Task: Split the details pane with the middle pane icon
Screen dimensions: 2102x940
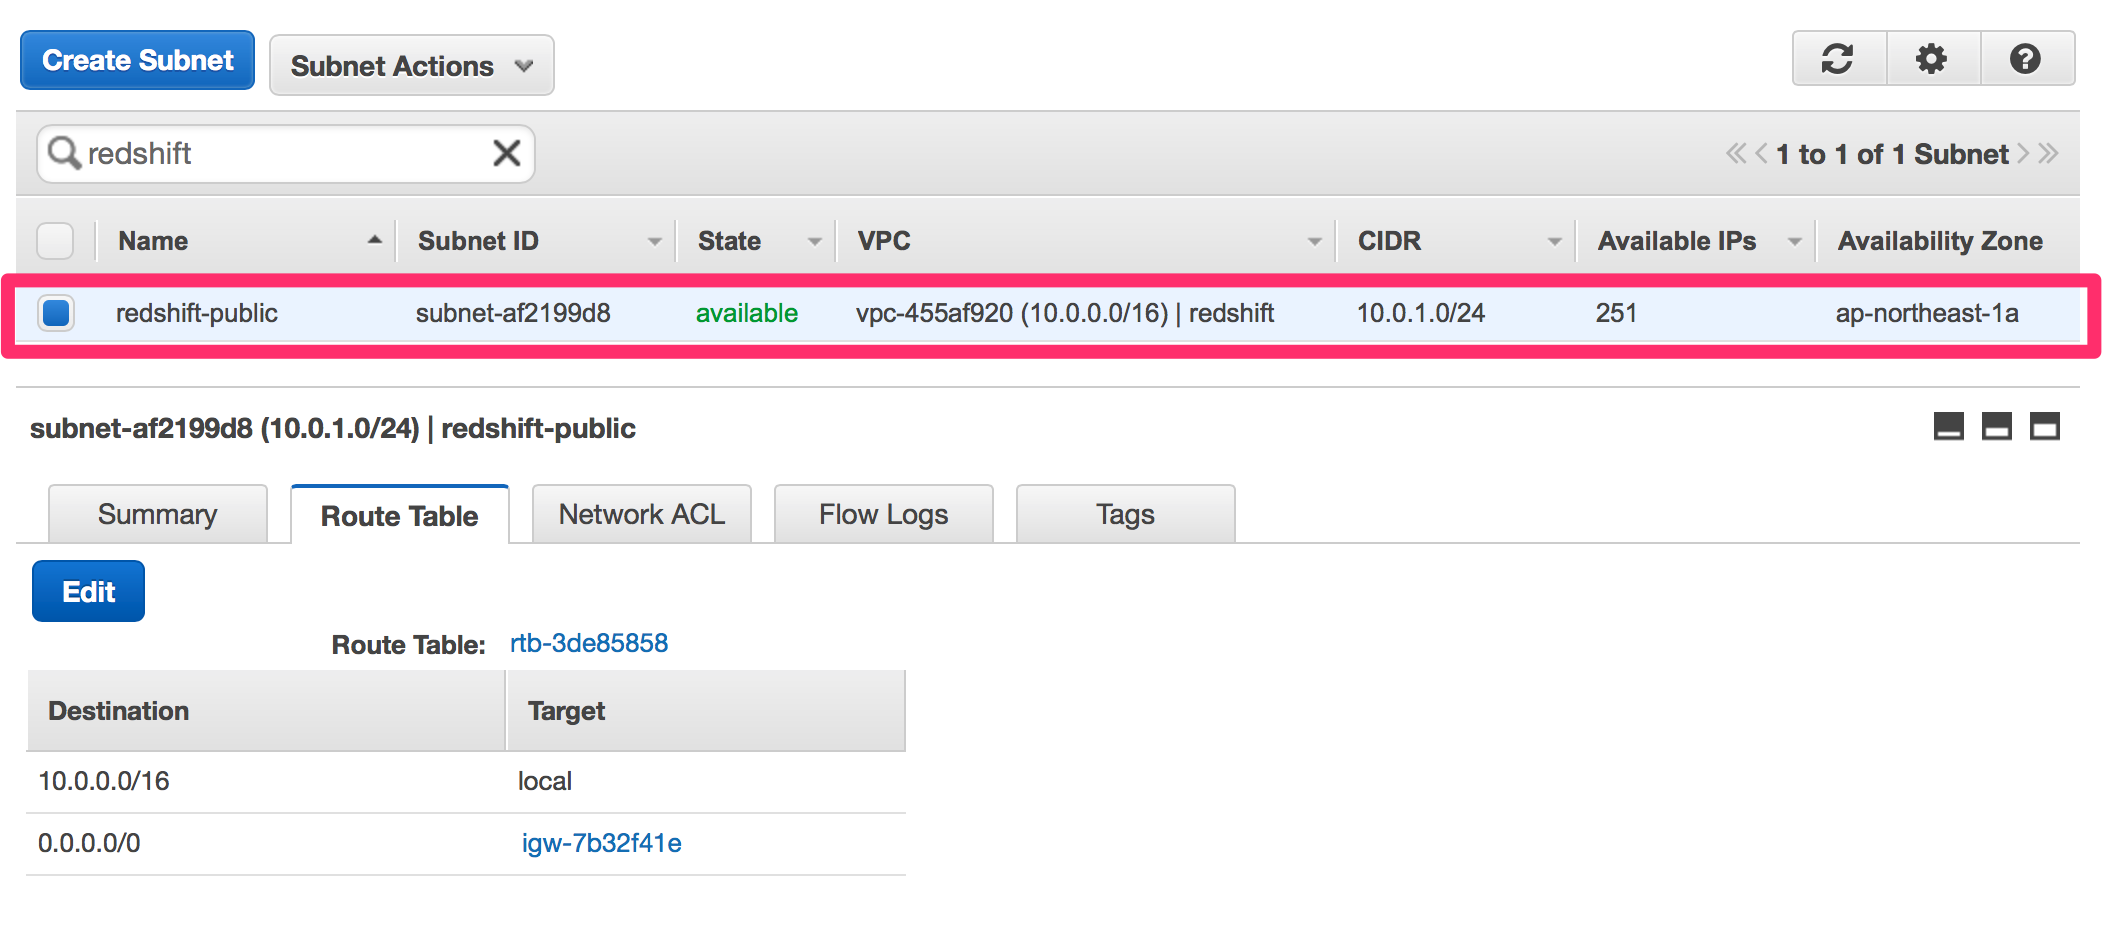Action: [x=1997, y=426]
